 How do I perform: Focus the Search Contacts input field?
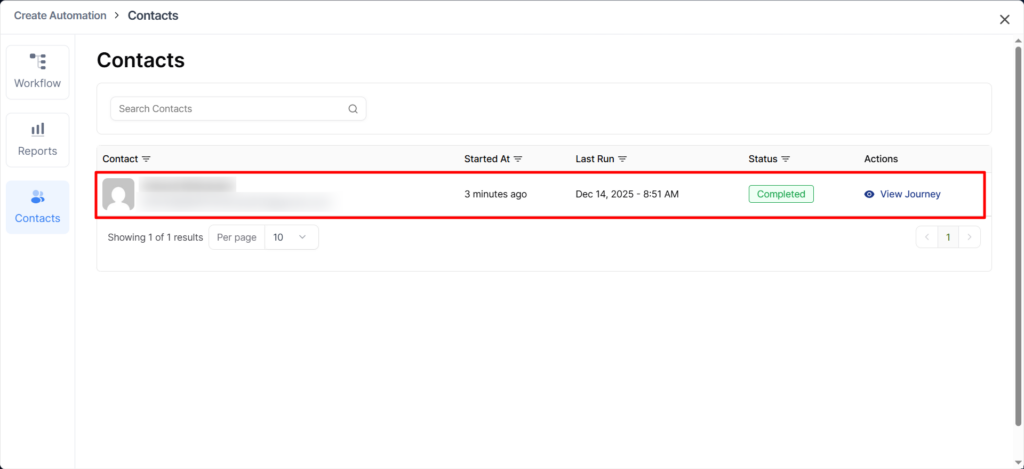[x=230, y=109]
